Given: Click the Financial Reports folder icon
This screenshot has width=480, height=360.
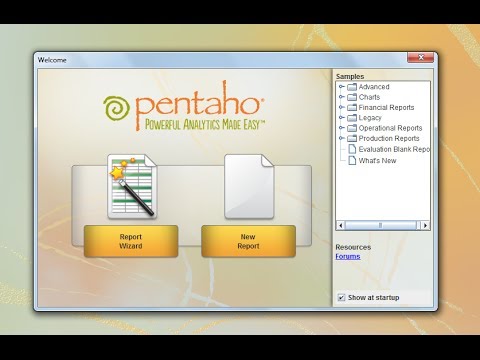Looking at the screenshot, I should point(352,108).
